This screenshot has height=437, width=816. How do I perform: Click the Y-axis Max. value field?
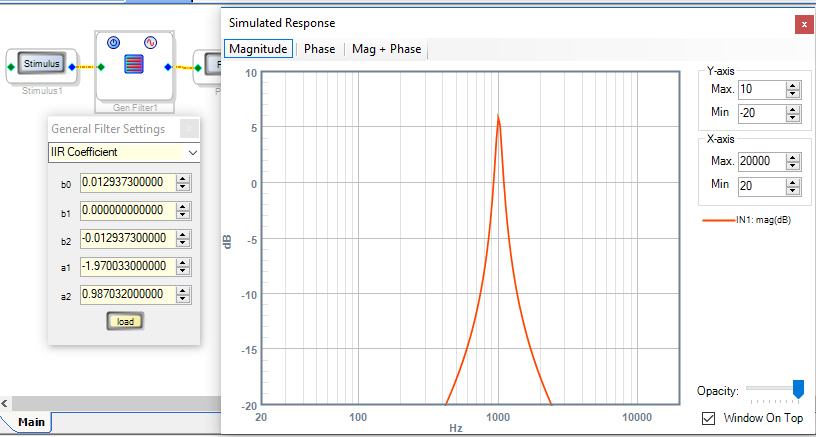[762, 89]
